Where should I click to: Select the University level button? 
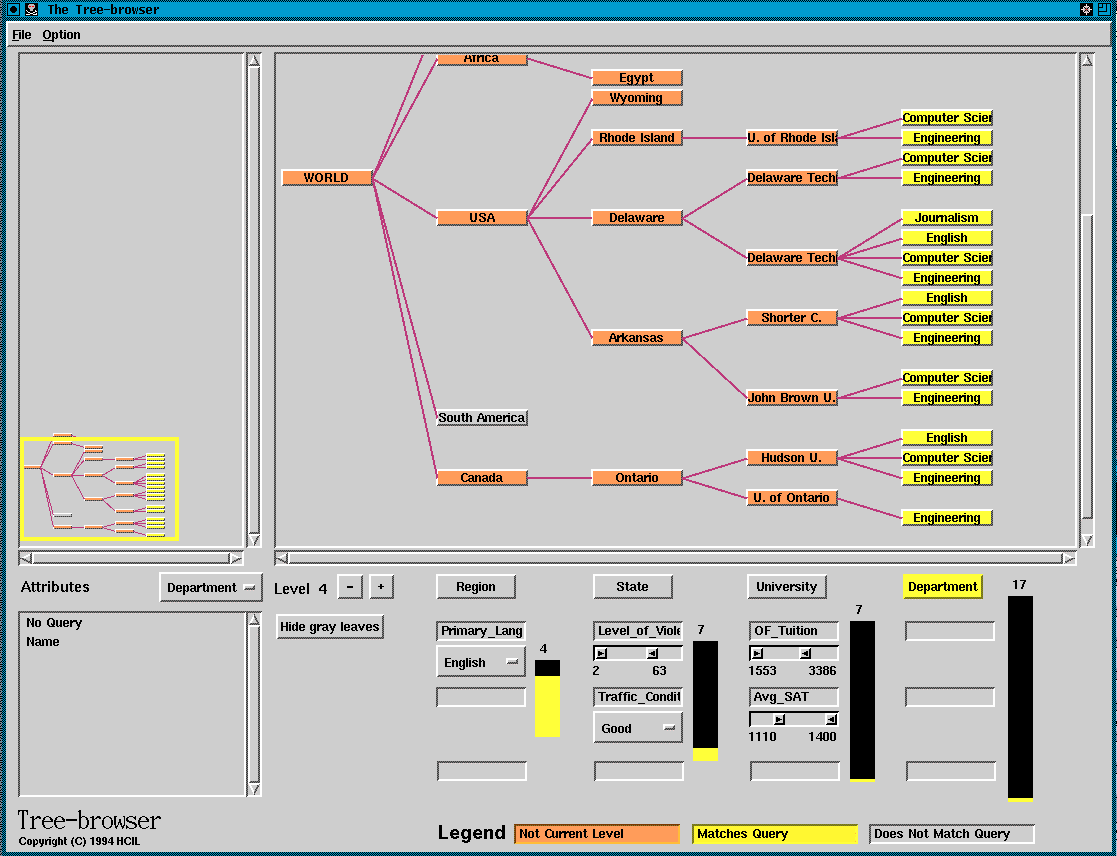coord(786,587)
